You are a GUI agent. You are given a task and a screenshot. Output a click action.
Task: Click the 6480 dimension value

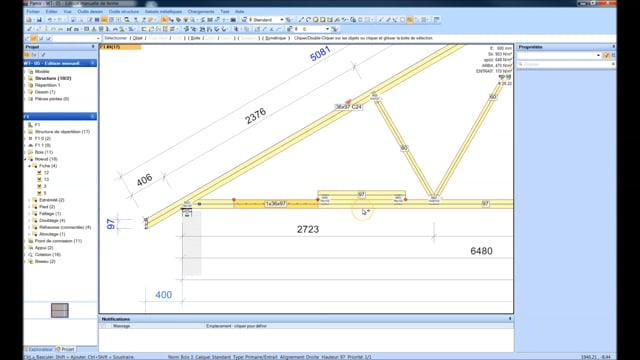coord(481,251)
